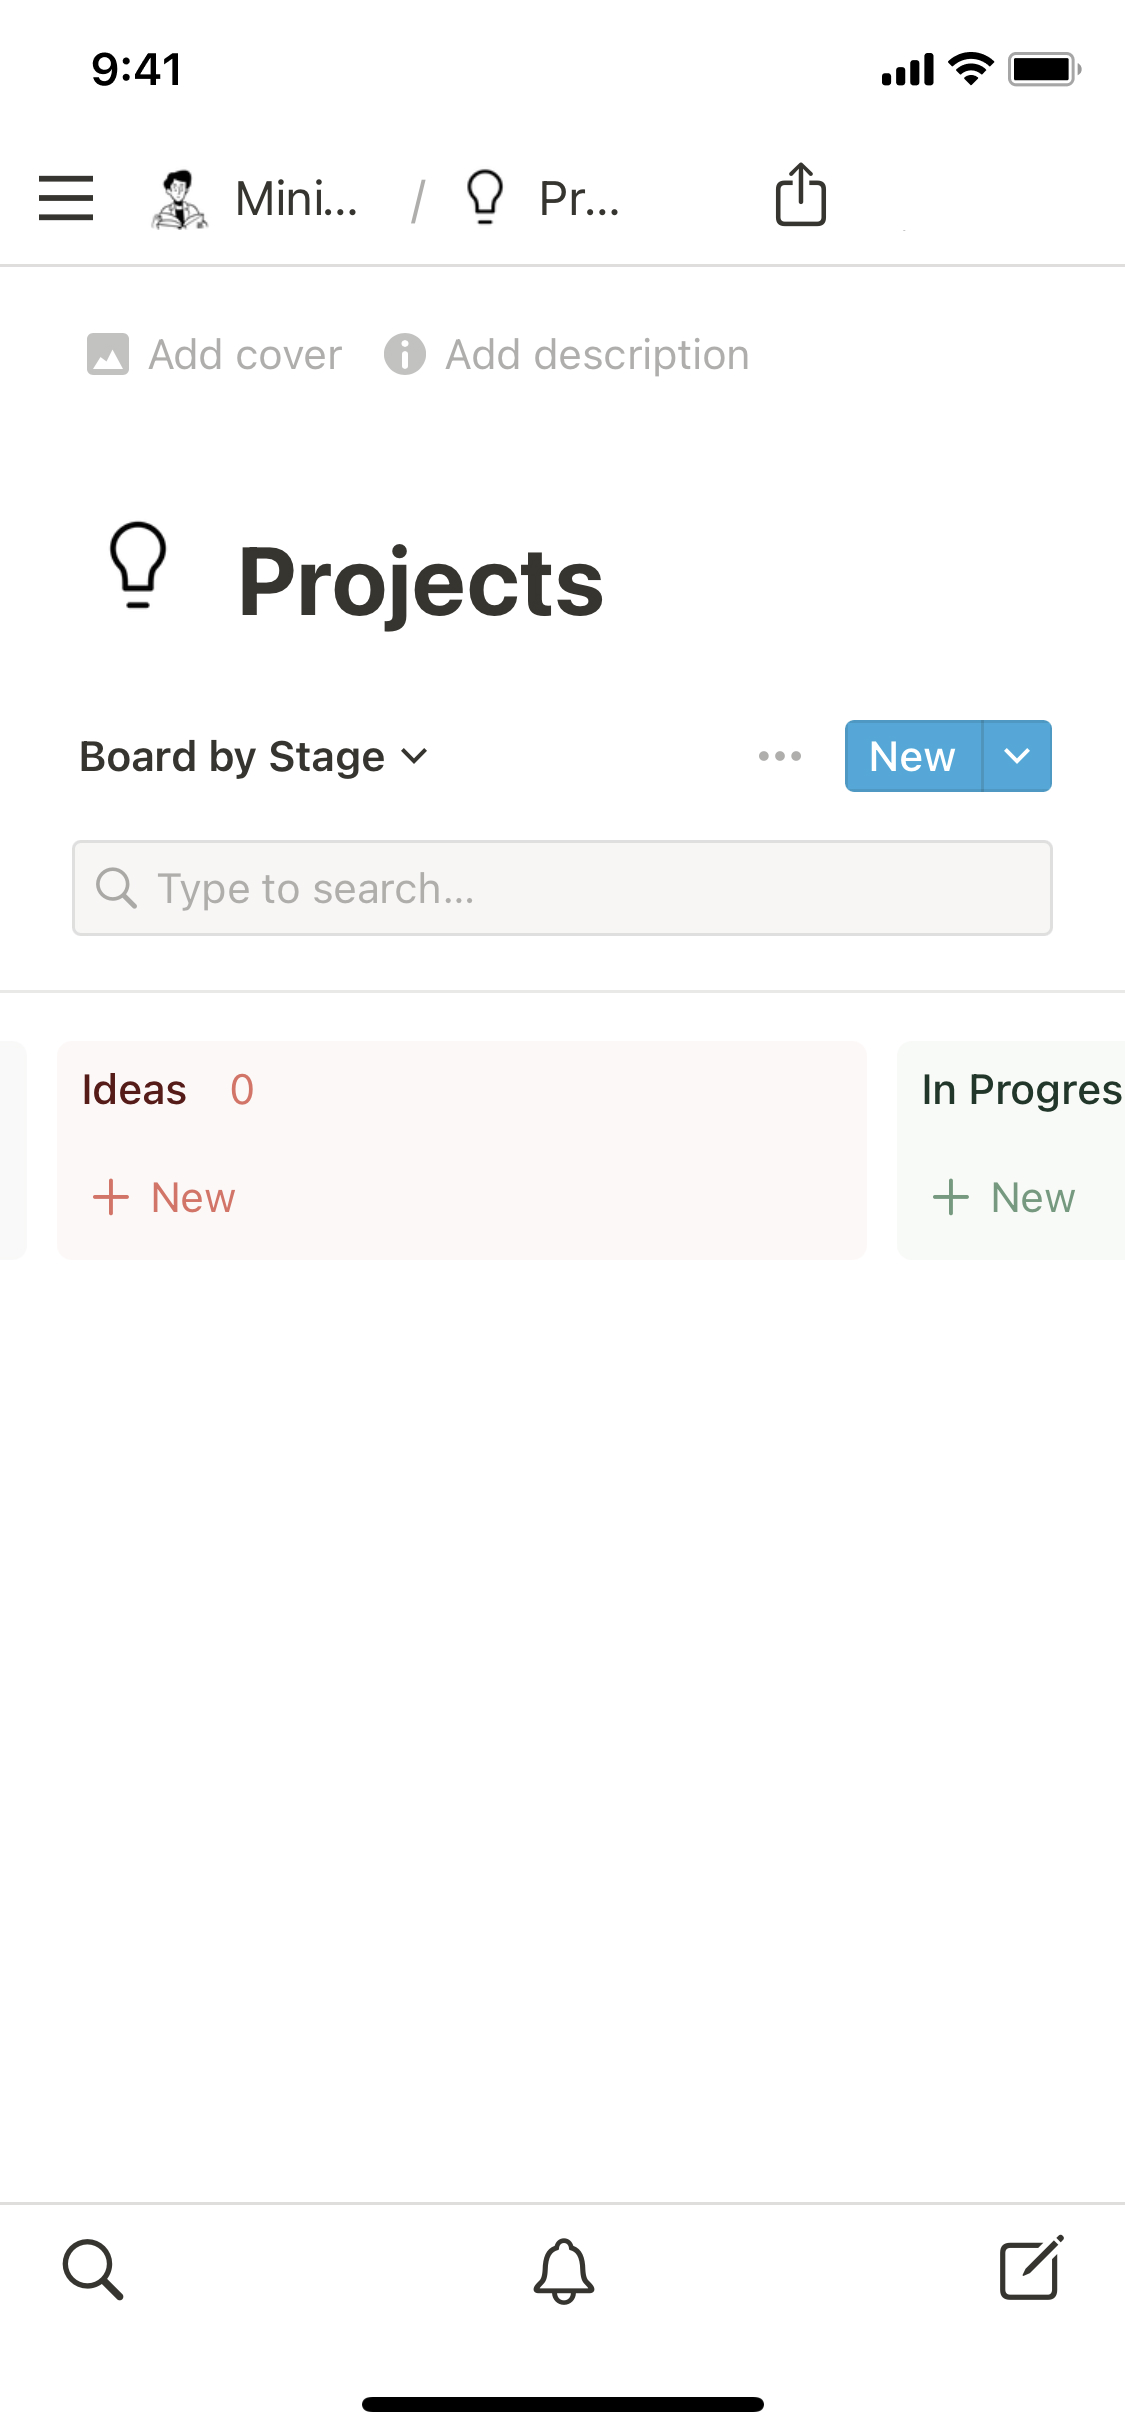This screenshot has height=2436, width=1125.
Task: Open notifications bell
Action: (x=563, y=2270)
